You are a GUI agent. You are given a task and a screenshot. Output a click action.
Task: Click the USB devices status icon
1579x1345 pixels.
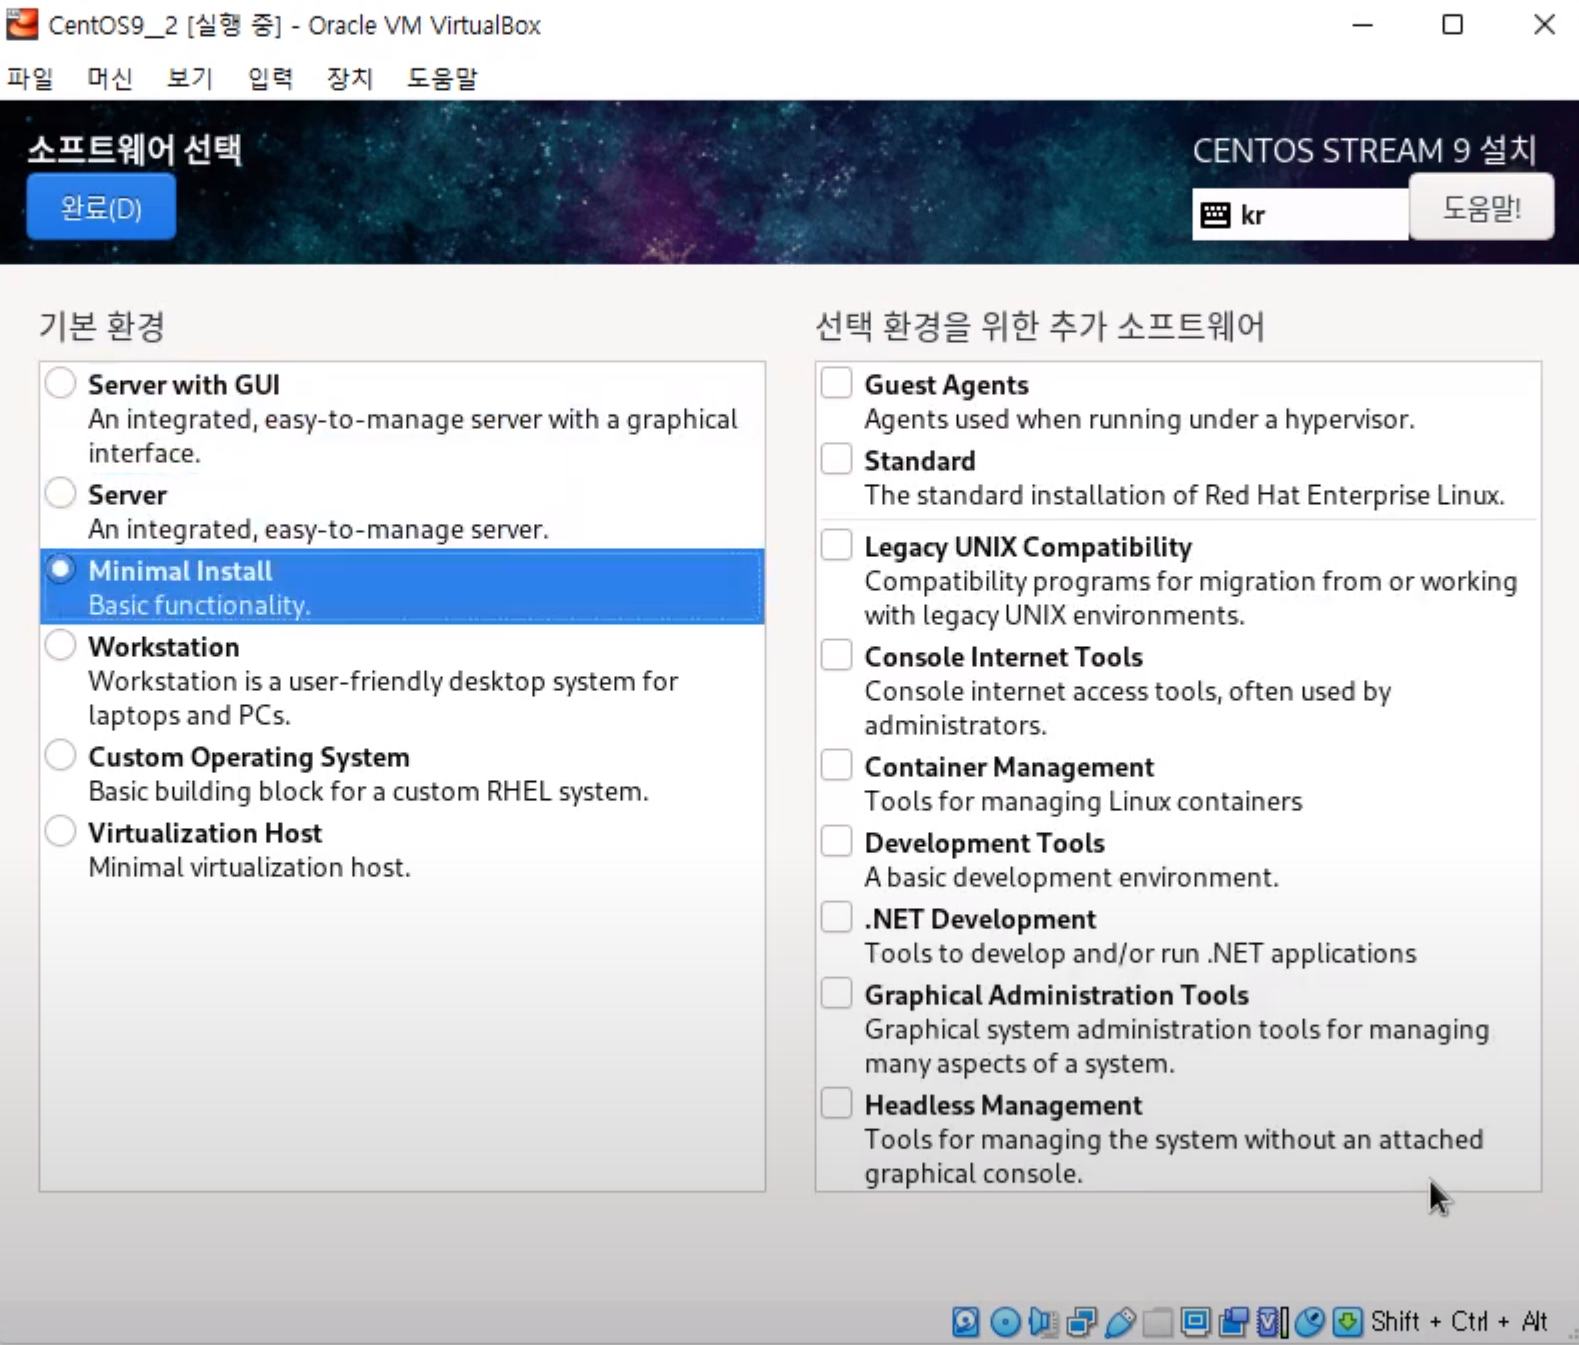[x=1120, y=1322]
